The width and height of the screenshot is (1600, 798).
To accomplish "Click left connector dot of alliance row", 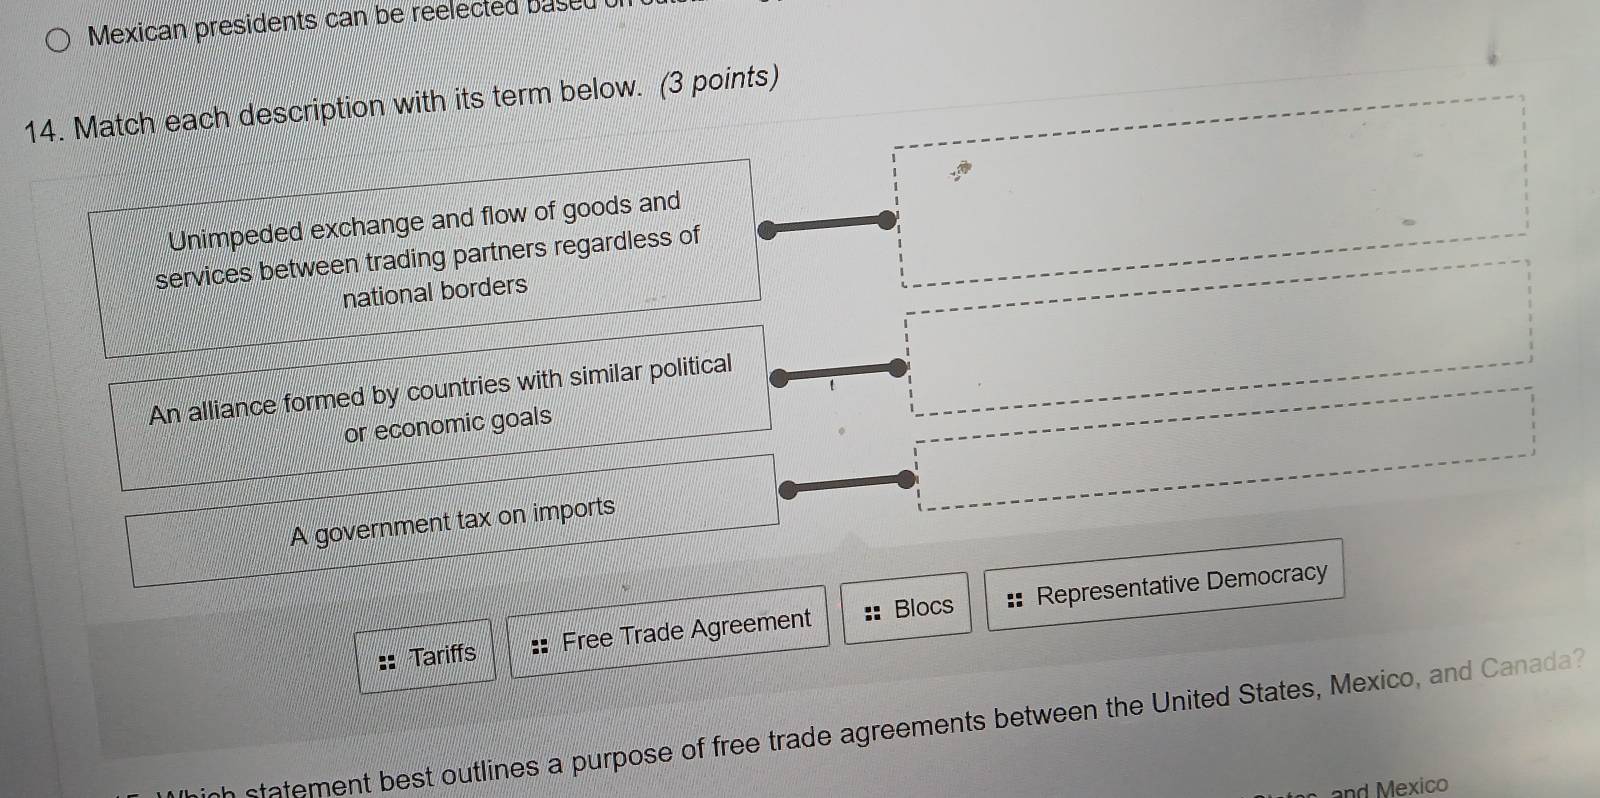I will tap(779, 377).
